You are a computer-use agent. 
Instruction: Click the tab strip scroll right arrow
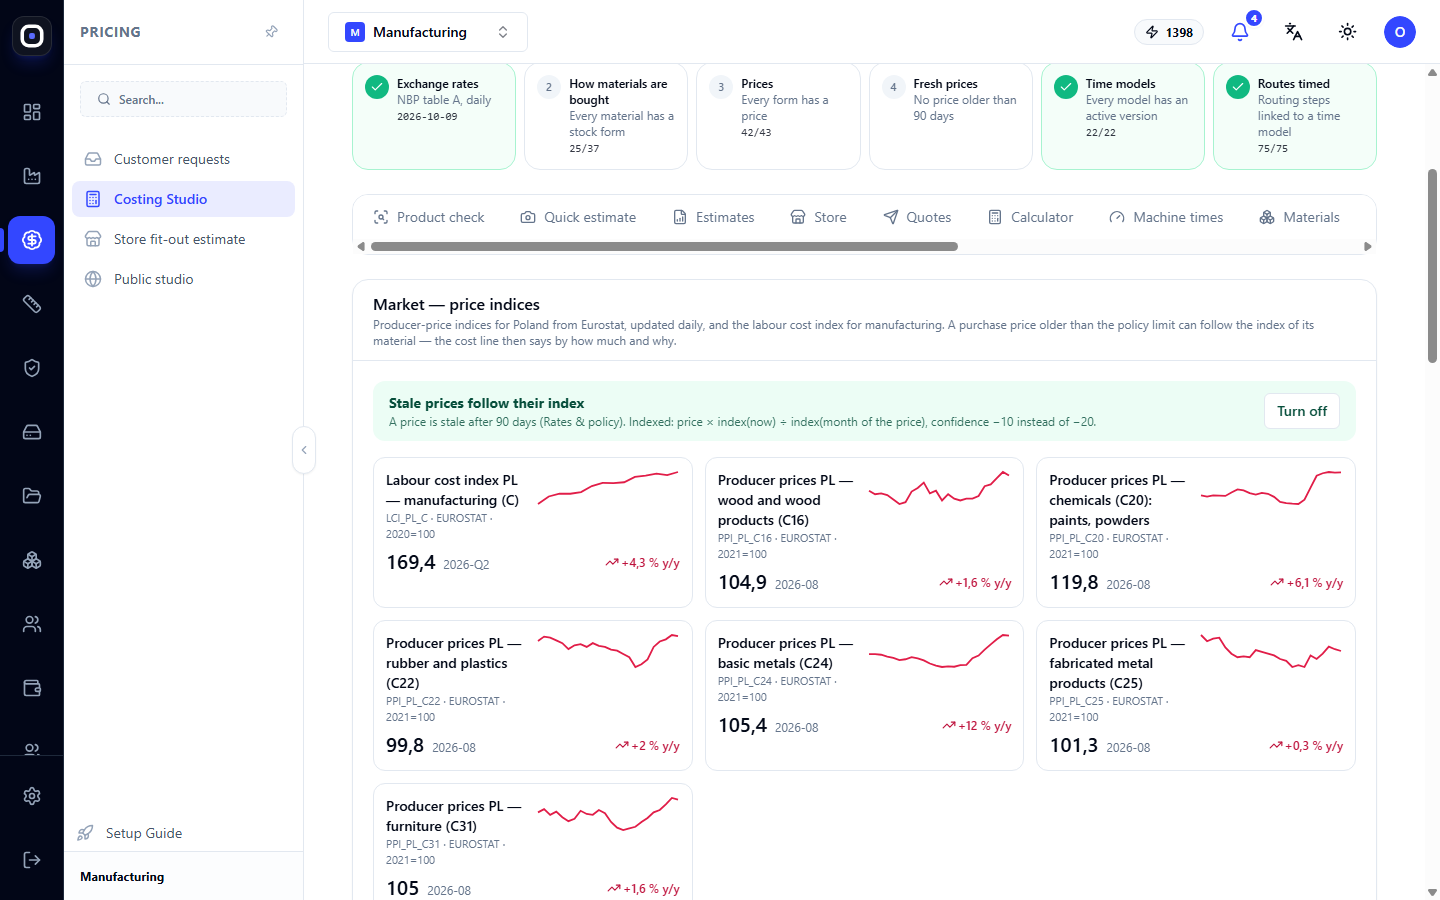[x=1368, y=246]
